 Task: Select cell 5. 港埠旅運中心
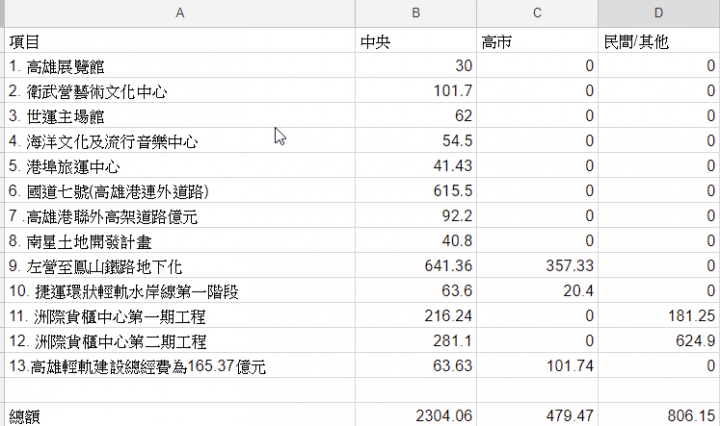(180, 166)
